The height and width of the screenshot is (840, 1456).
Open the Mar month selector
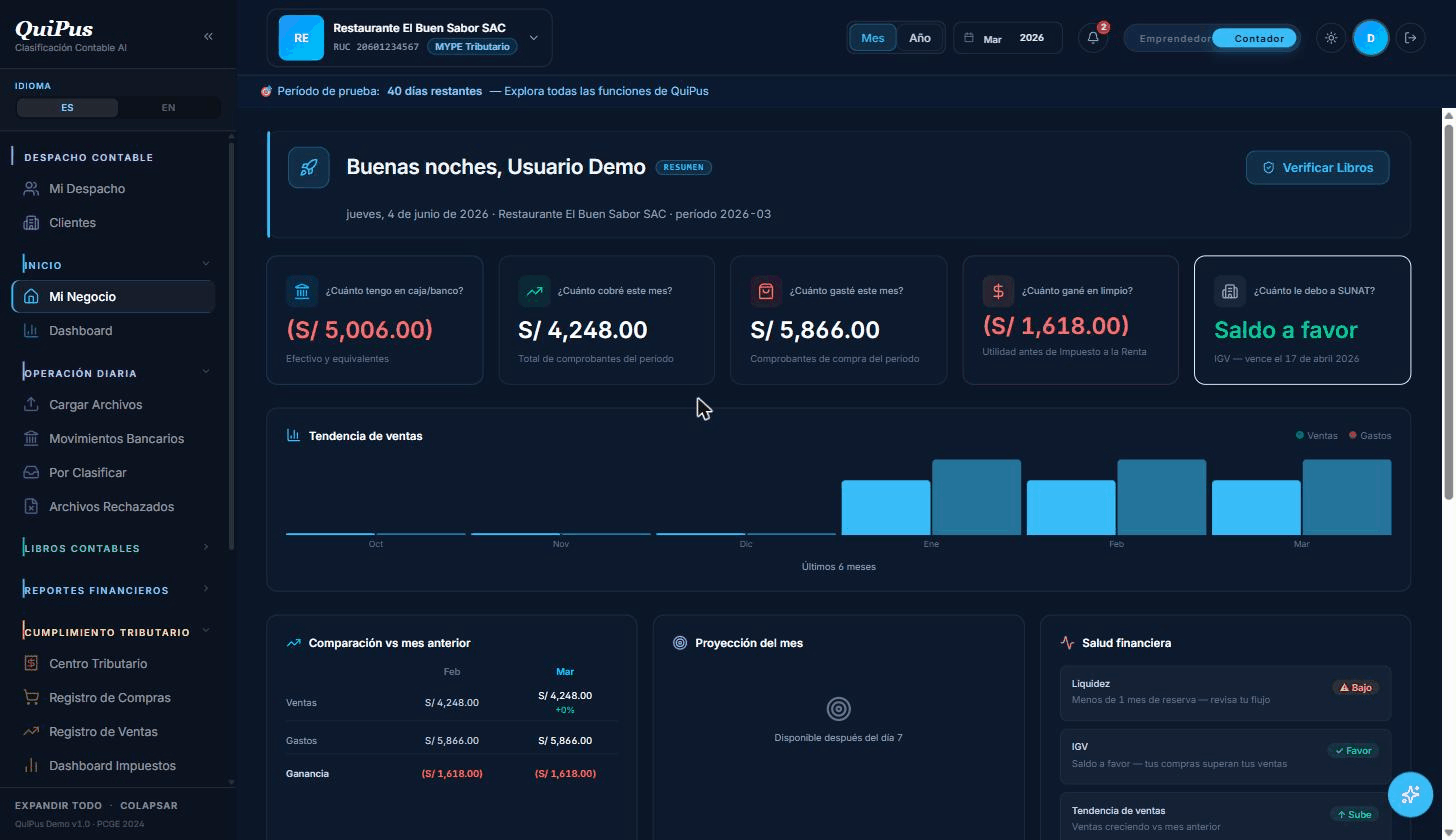tap(993, 39)
